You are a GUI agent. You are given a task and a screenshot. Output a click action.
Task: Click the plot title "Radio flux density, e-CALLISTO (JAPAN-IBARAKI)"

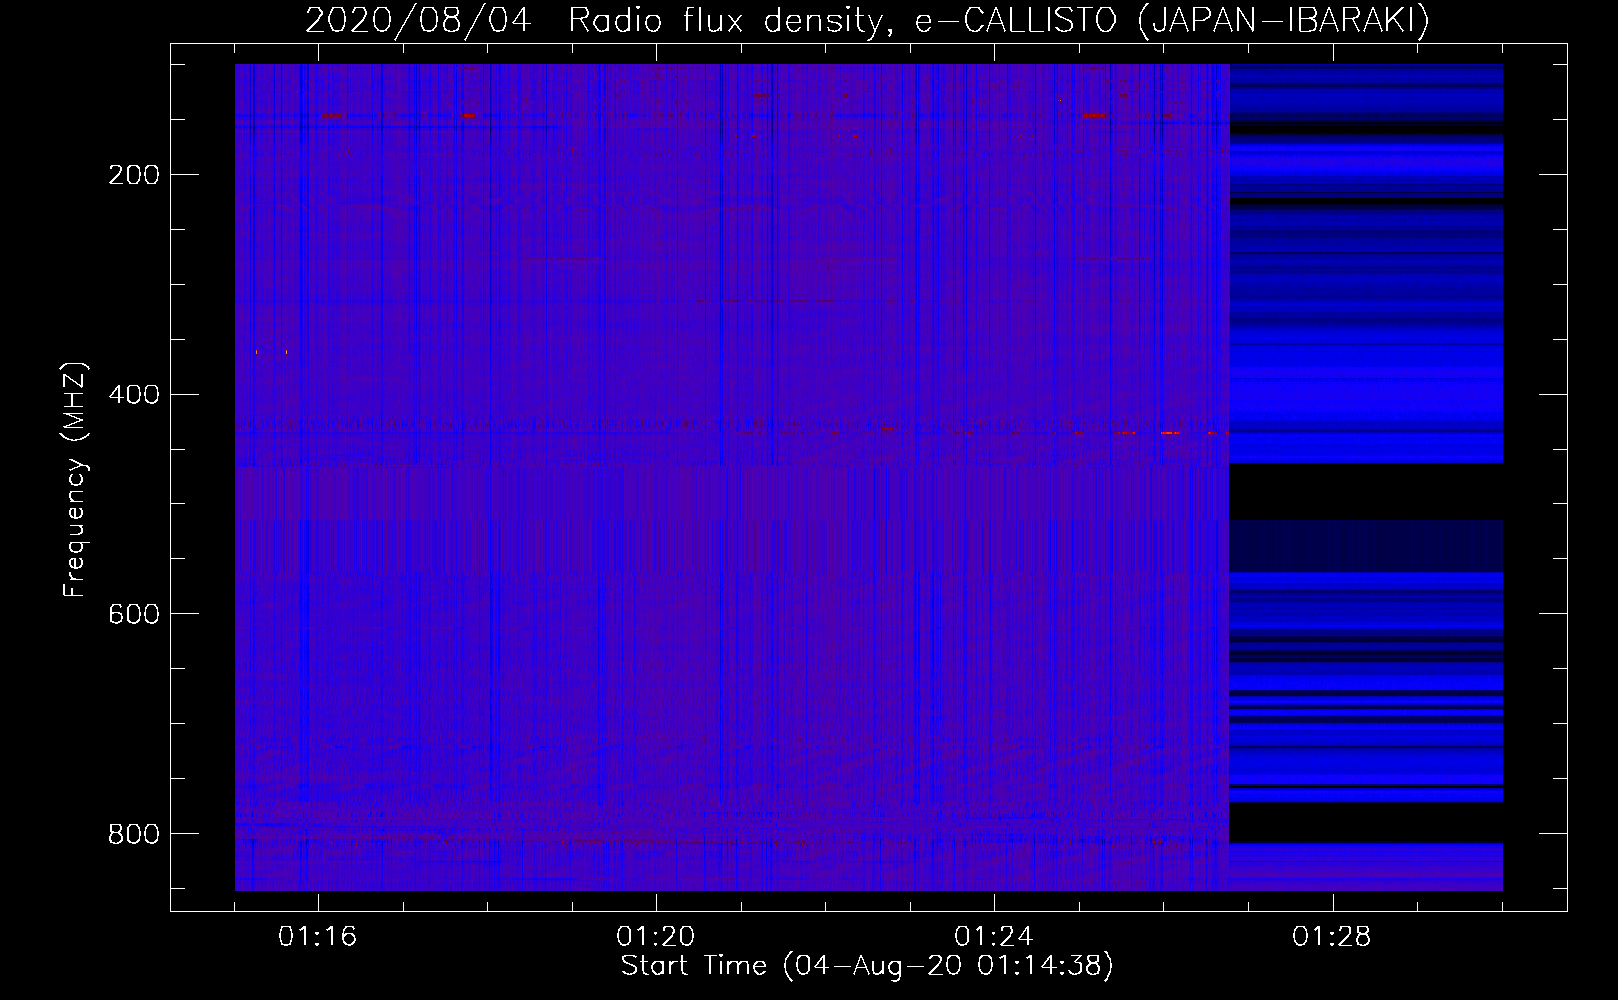[x=999, y=20]
